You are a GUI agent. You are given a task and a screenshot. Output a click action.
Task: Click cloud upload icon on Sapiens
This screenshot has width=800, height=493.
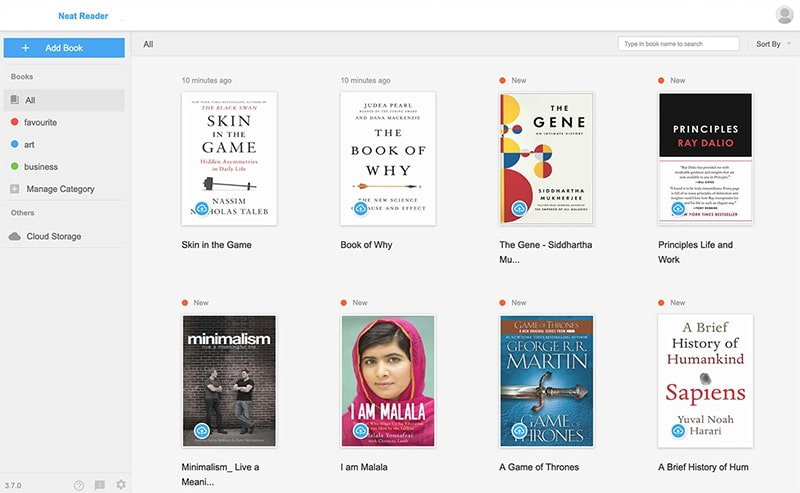tap(678, 431)
